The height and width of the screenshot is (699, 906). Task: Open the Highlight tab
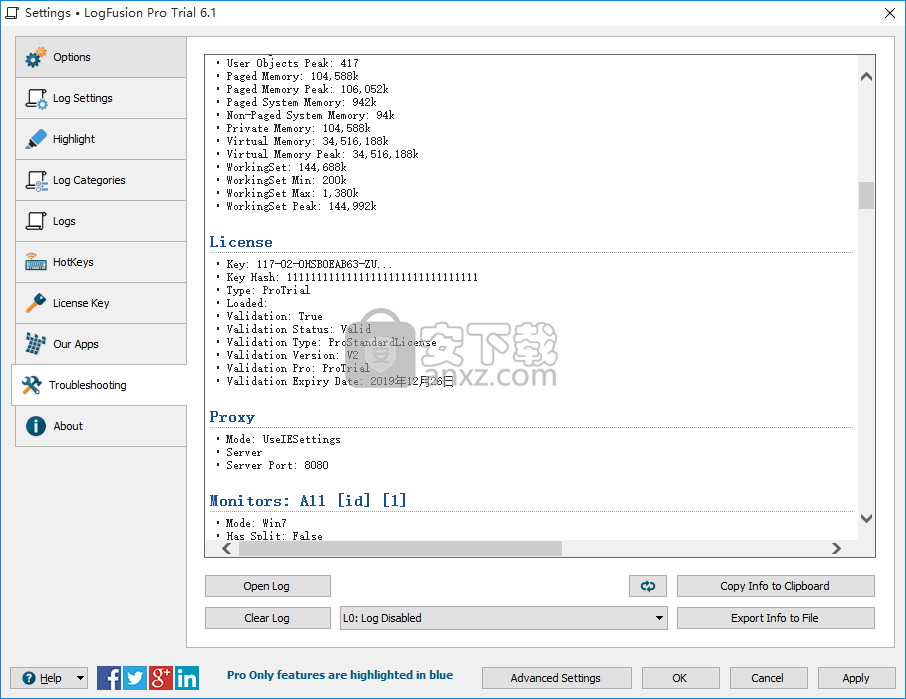[101, 139]
